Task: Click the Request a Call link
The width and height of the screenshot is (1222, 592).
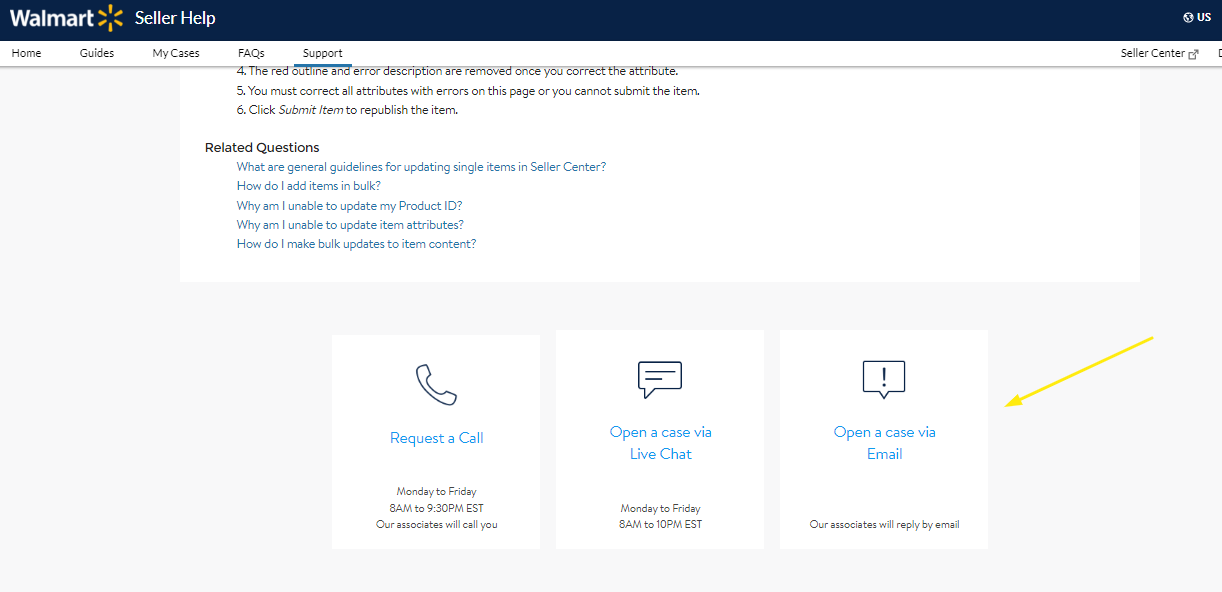Action: pyautogui.click(x=436, y=438)
